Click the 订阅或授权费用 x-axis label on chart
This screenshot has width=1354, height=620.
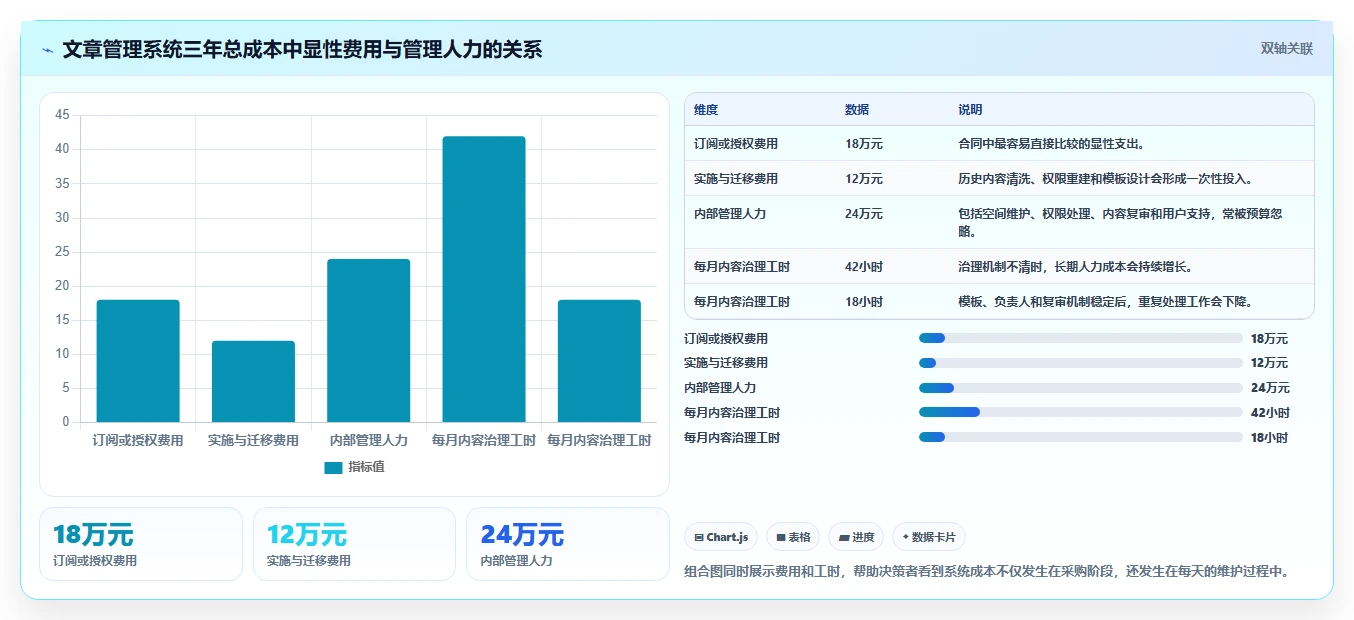click(138, 440)
